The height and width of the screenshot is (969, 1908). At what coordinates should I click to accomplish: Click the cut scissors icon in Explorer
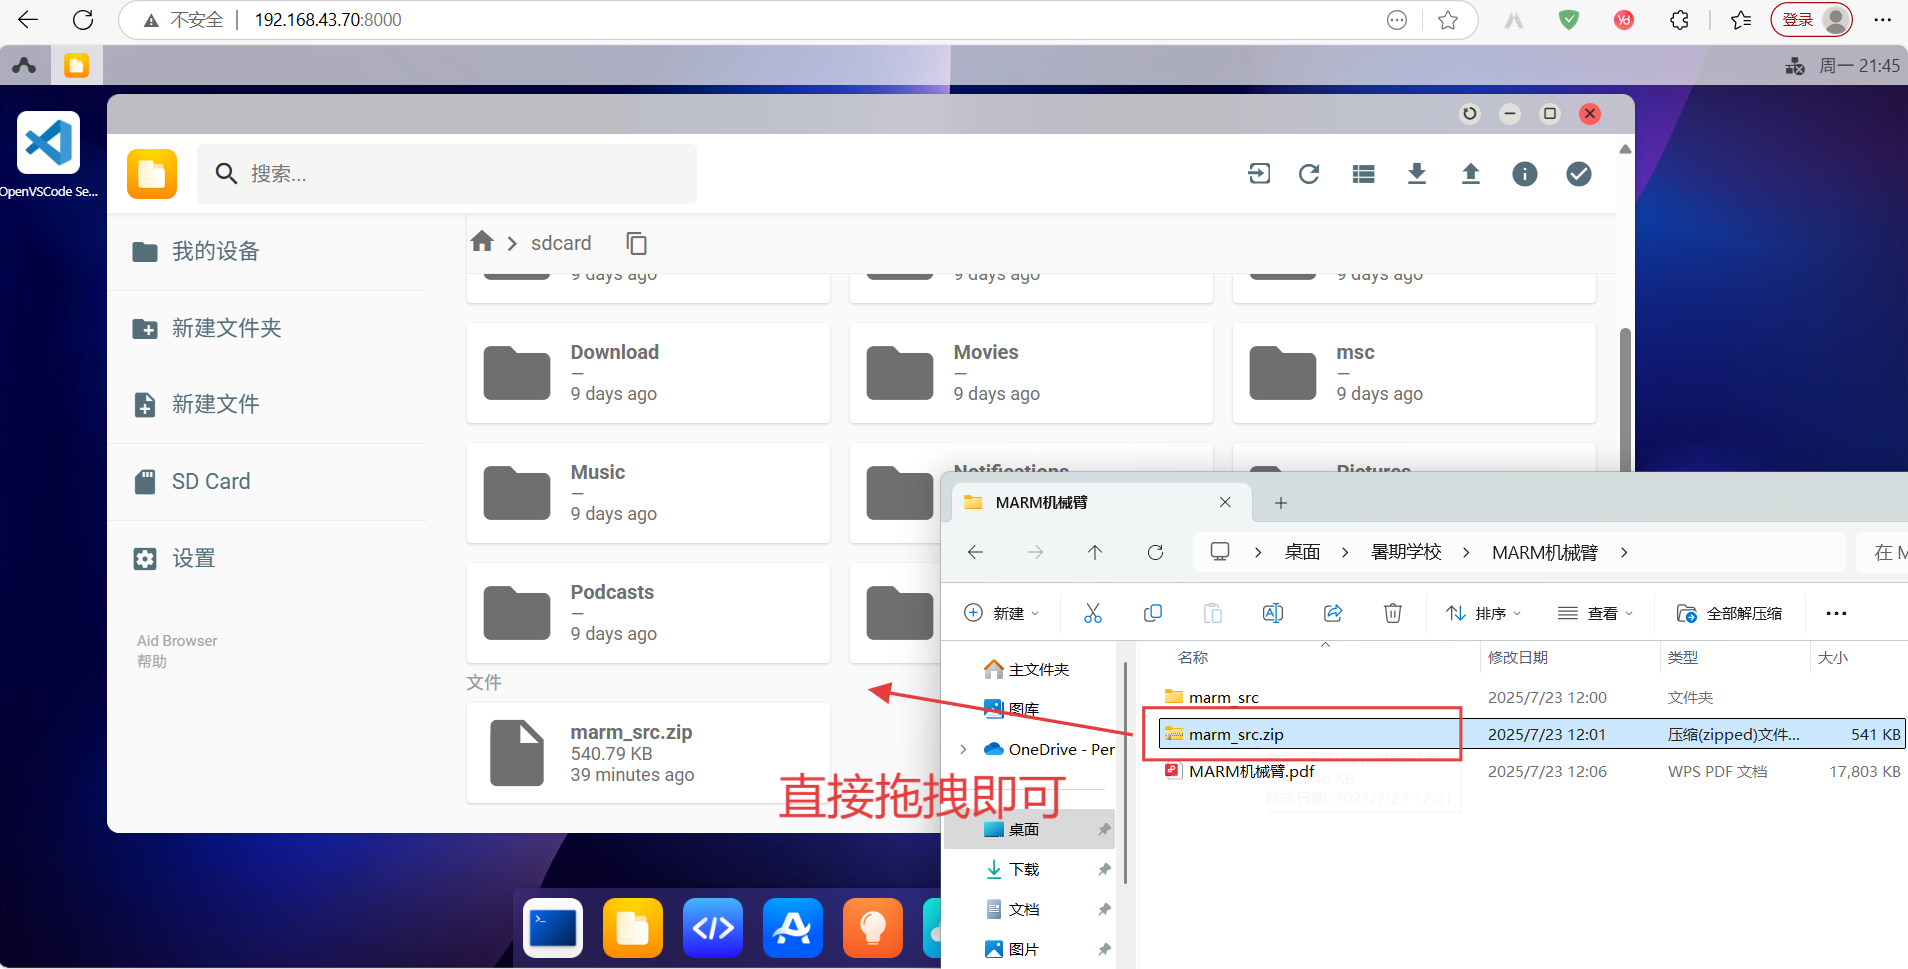pyautogui.click(x=1092, y=613)
